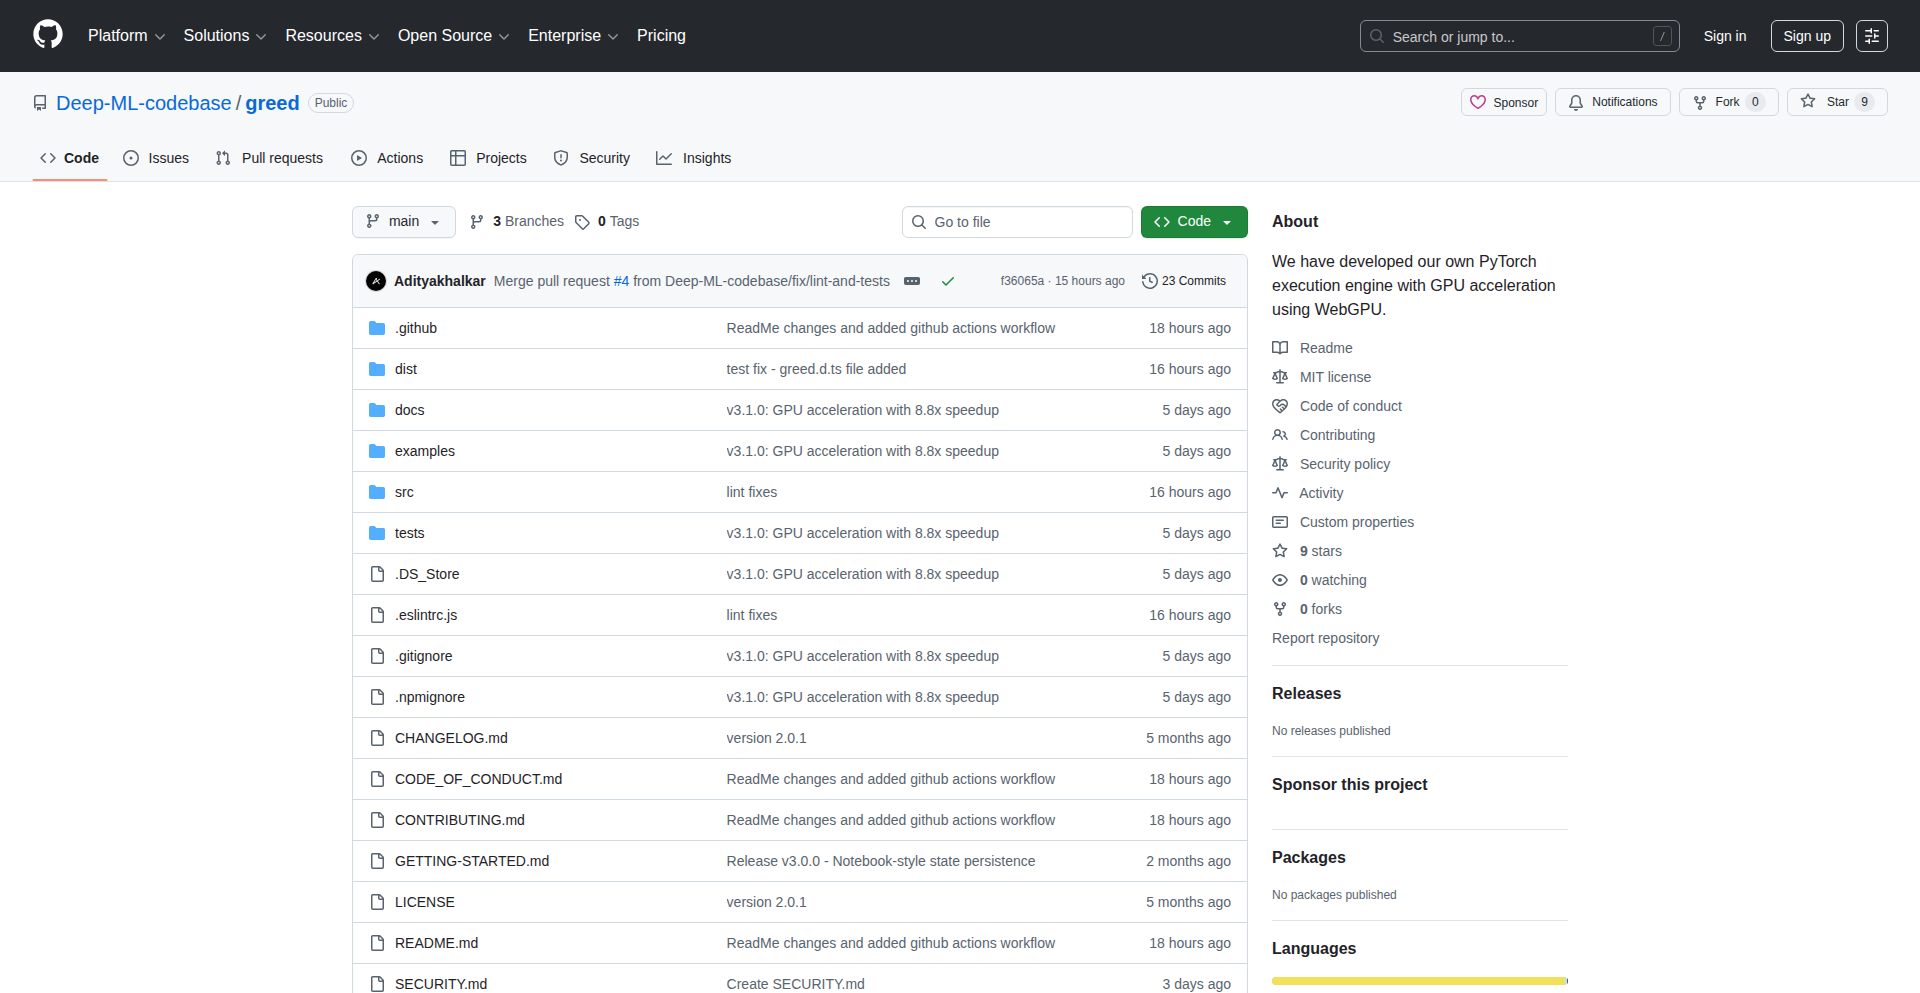Image resolution: width=1920 pixels, height=993 pixels.
Task: Click the GitHub home logo
Action: point(46,35)
